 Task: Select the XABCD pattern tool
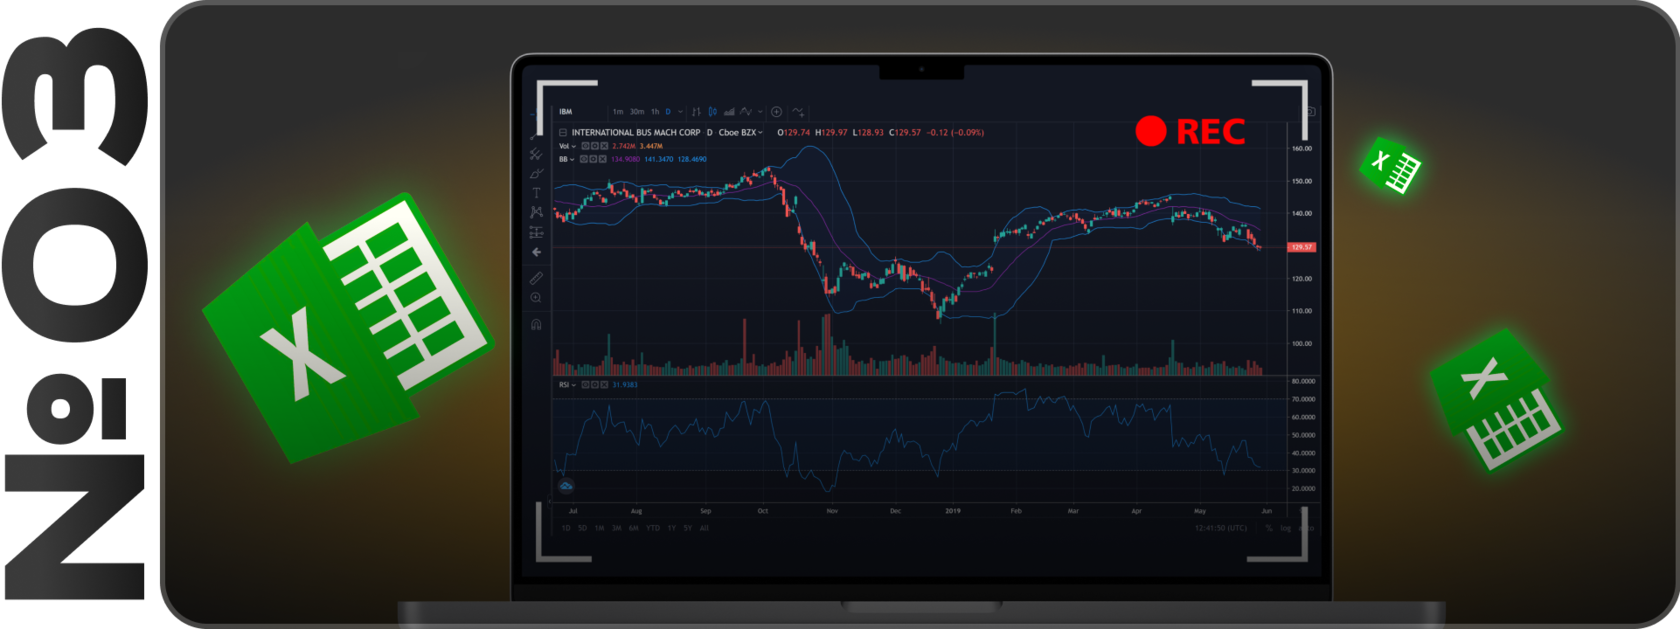pyautogui.click(x=536, y=212)
